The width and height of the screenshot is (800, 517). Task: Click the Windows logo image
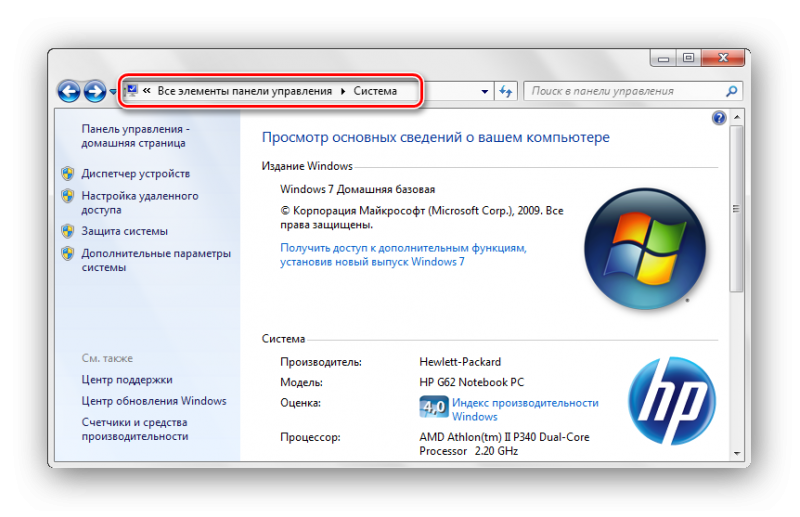(645, 249)
